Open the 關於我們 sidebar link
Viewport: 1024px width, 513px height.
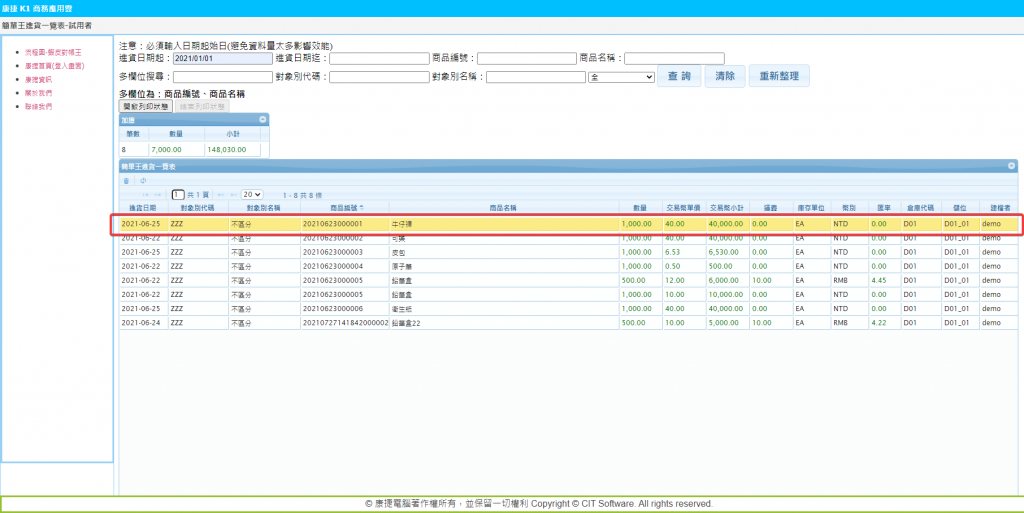38,92
